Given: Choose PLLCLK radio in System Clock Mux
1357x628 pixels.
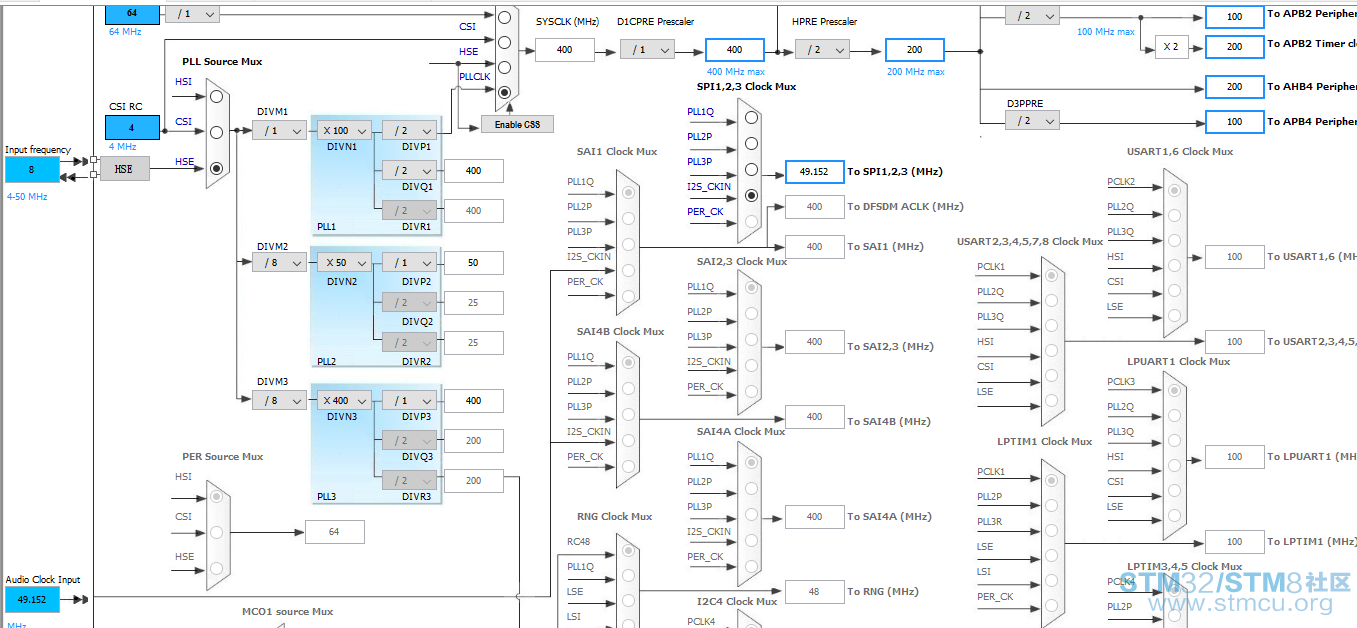Looking at the screenshot, I should [x=504, y=92].
